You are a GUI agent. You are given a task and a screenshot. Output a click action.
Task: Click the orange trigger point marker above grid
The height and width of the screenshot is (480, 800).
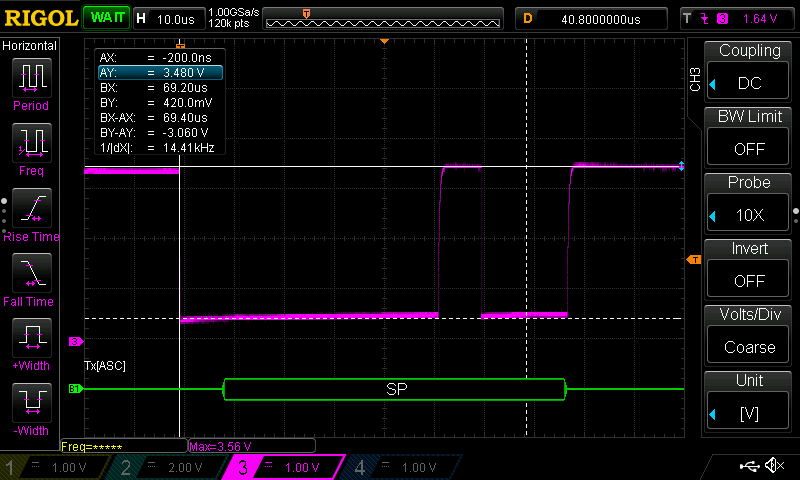point(385,41)
